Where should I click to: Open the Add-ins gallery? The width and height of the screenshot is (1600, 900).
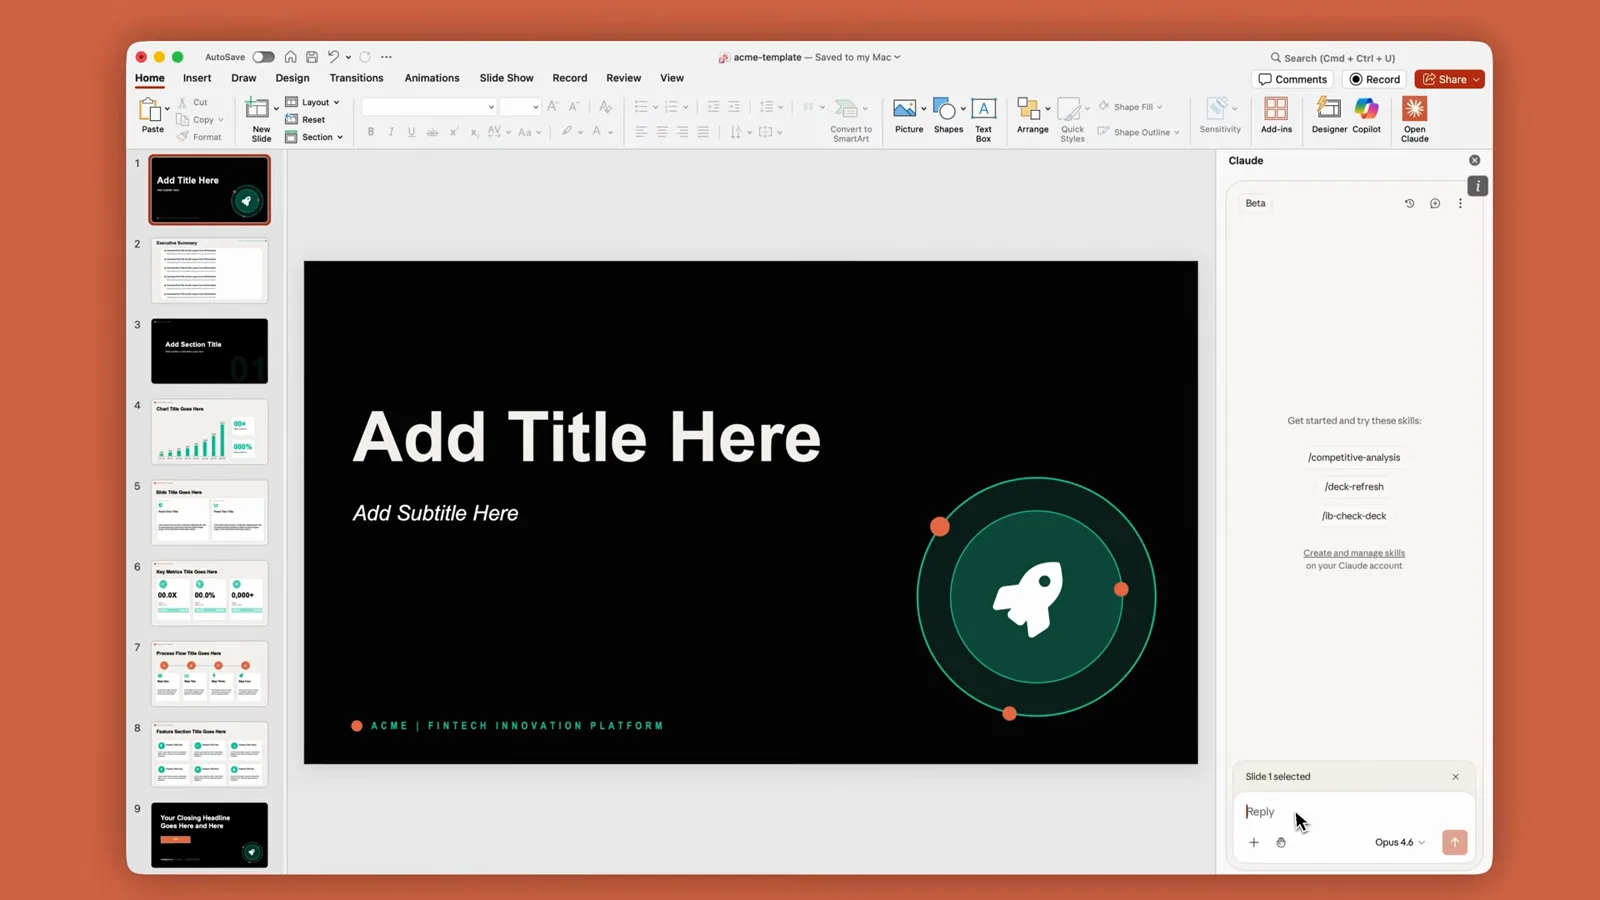pos(1276,115)
